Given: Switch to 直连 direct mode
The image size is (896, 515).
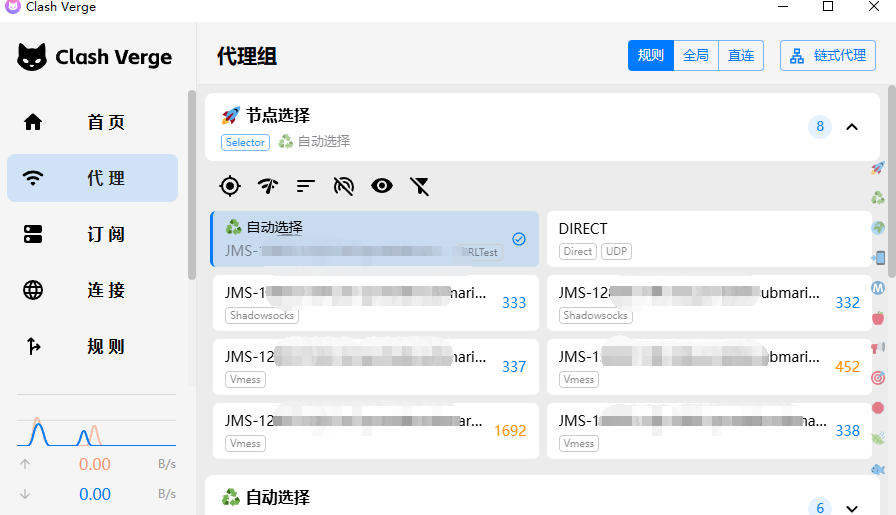Looking at the screenshot, I should click(741, 55).
